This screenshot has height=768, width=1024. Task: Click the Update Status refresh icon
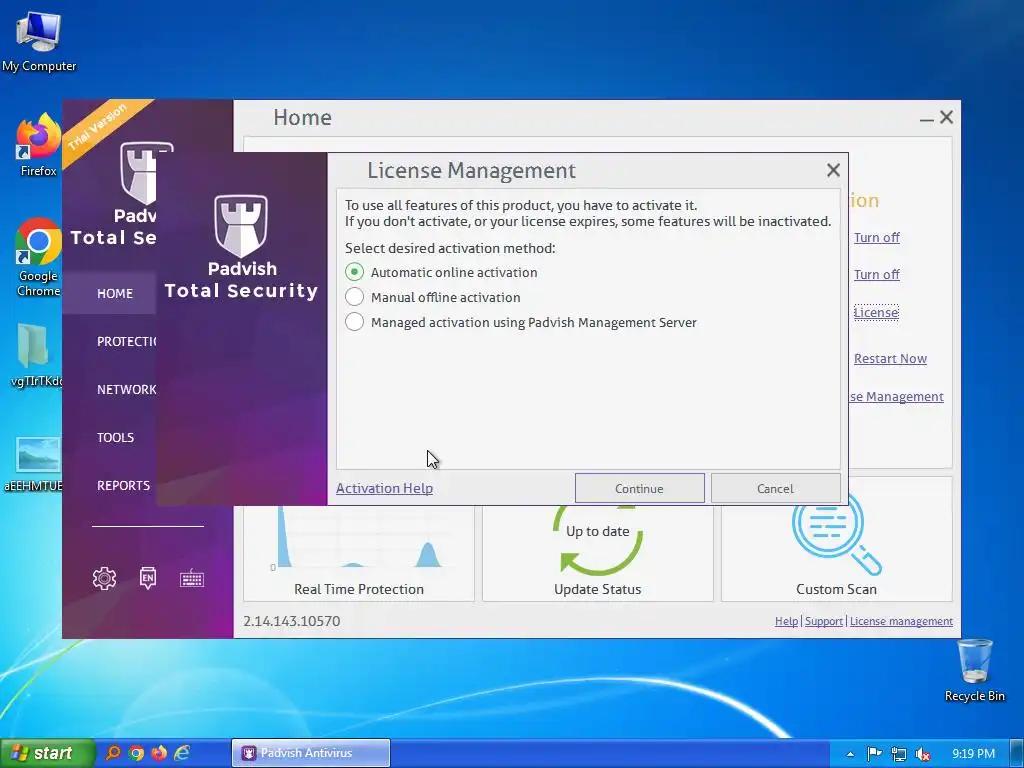click(x=598, y=542)
